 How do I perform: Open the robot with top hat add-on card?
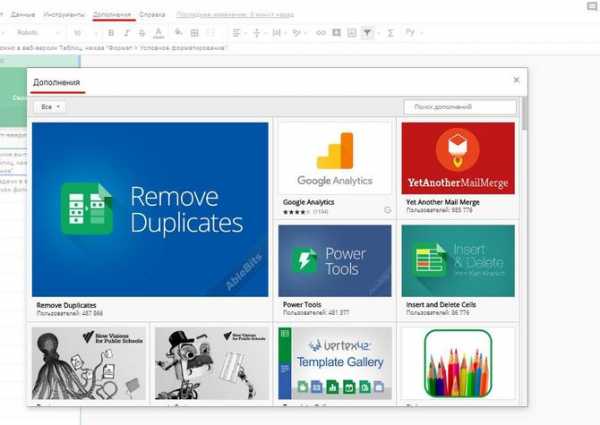pos(212,363)
